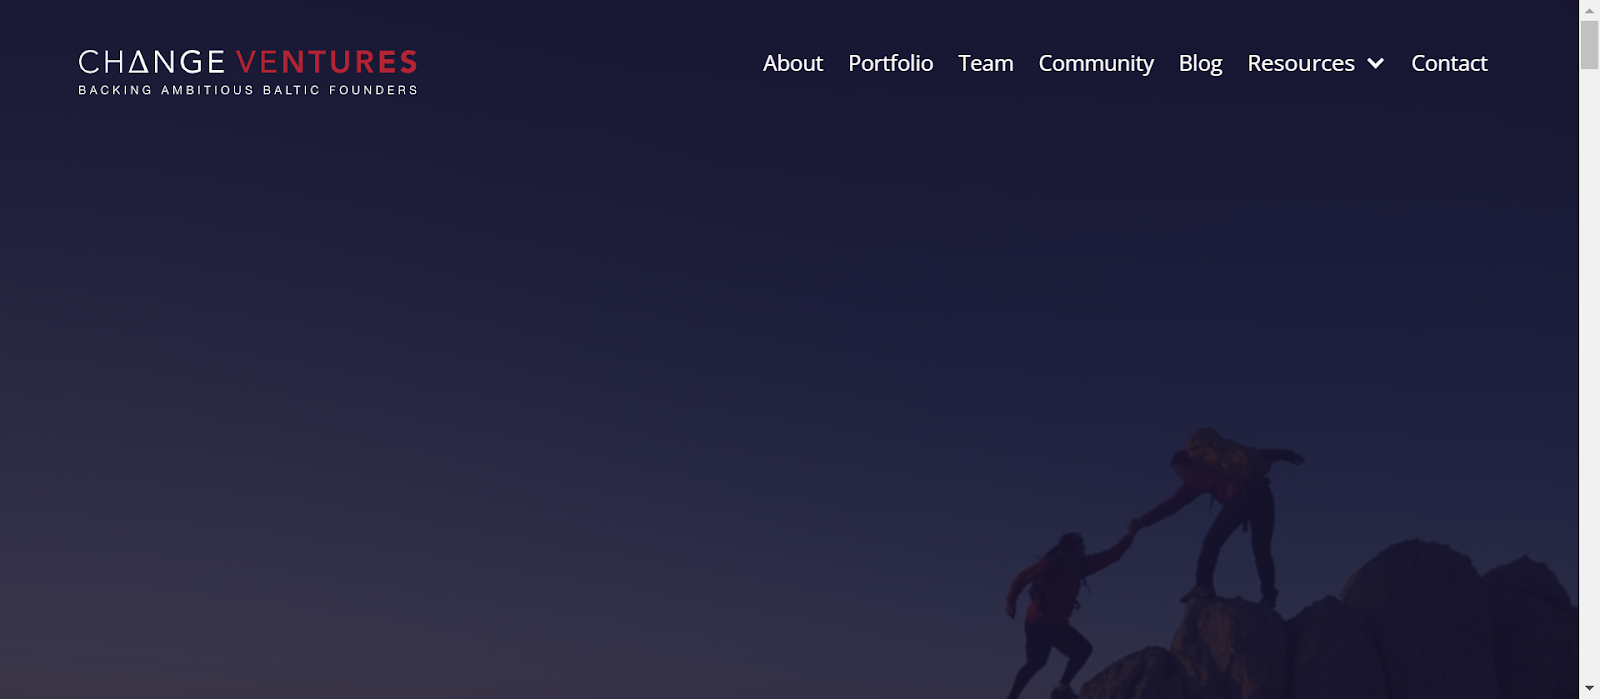Go to the Contact page
1600x699 pixels.
point(1449,63)
